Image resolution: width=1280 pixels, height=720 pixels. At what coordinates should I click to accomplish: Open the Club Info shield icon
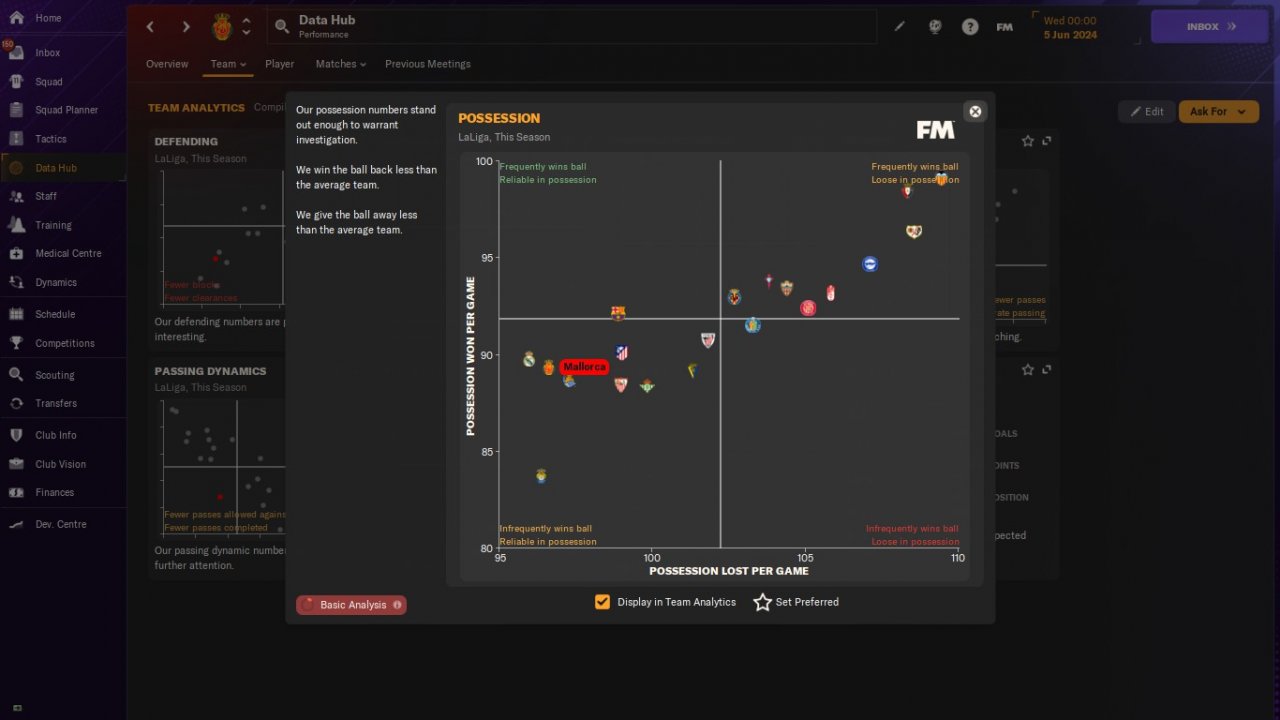16,435
